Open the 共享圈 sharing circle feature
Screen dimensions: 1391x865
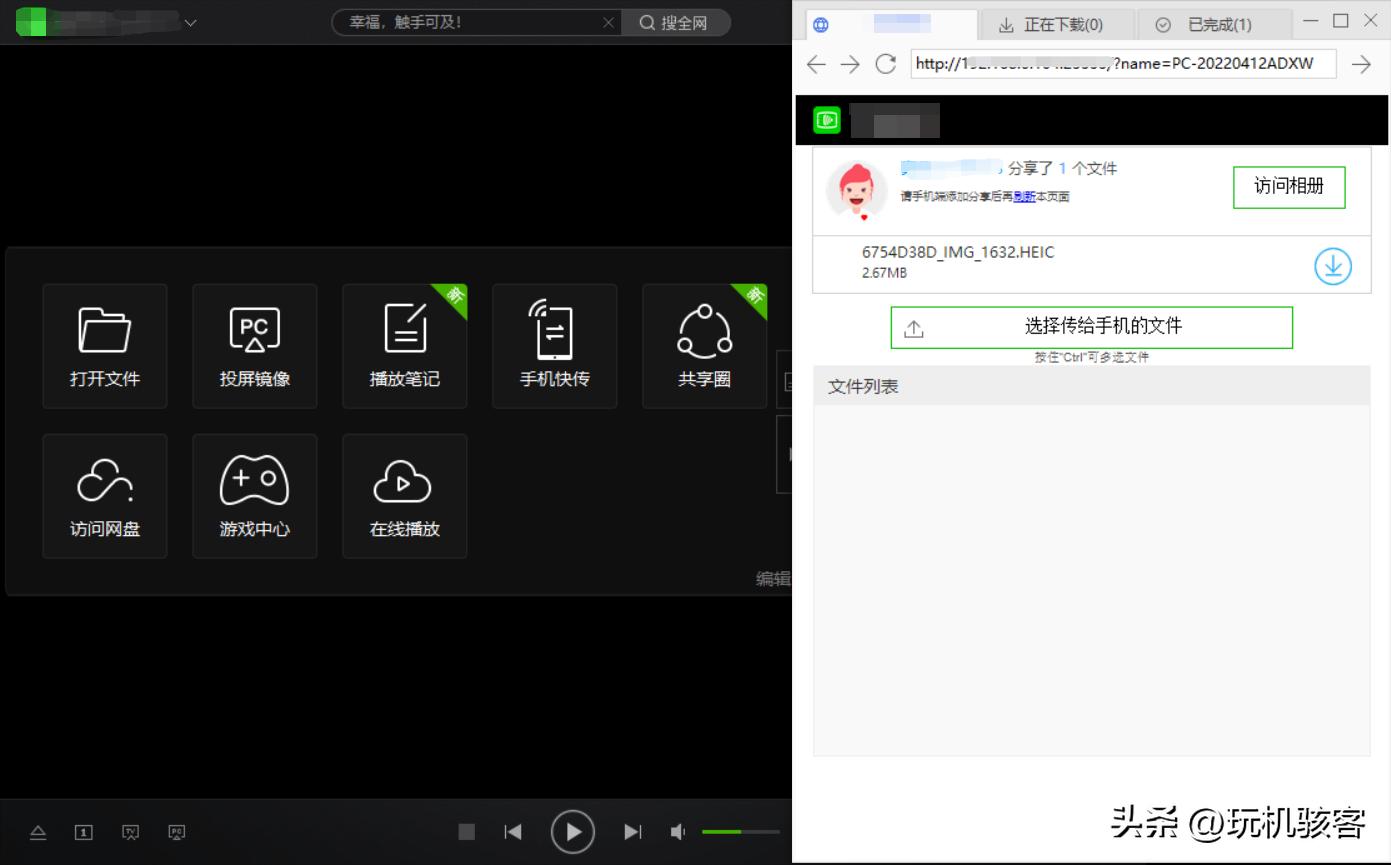[704, 345]
